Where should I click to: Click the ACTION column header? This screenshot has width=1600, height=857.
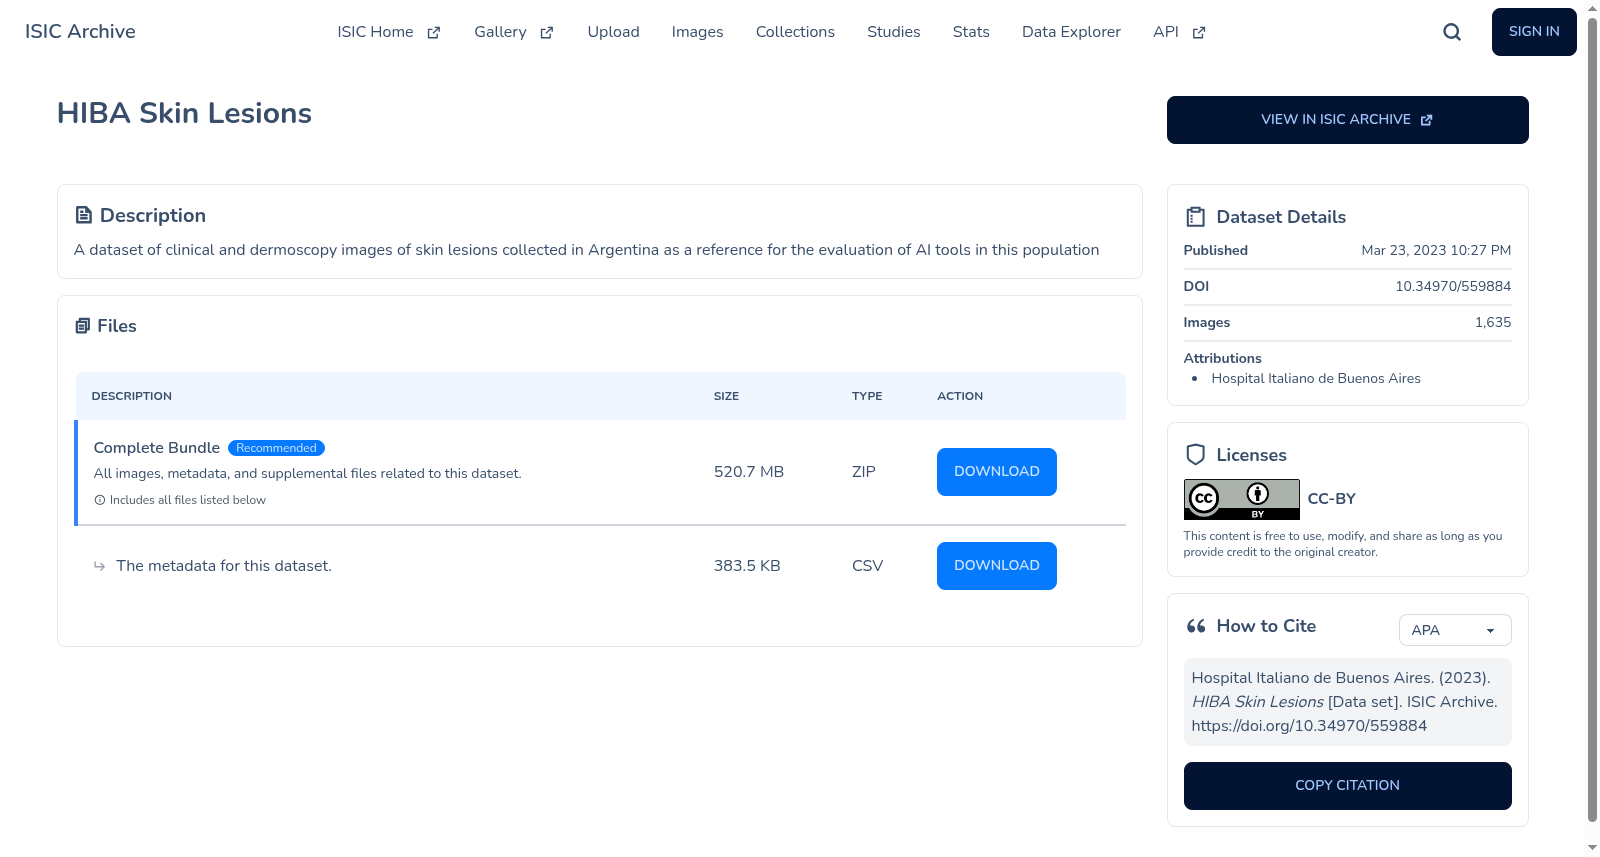pos(960,396)
